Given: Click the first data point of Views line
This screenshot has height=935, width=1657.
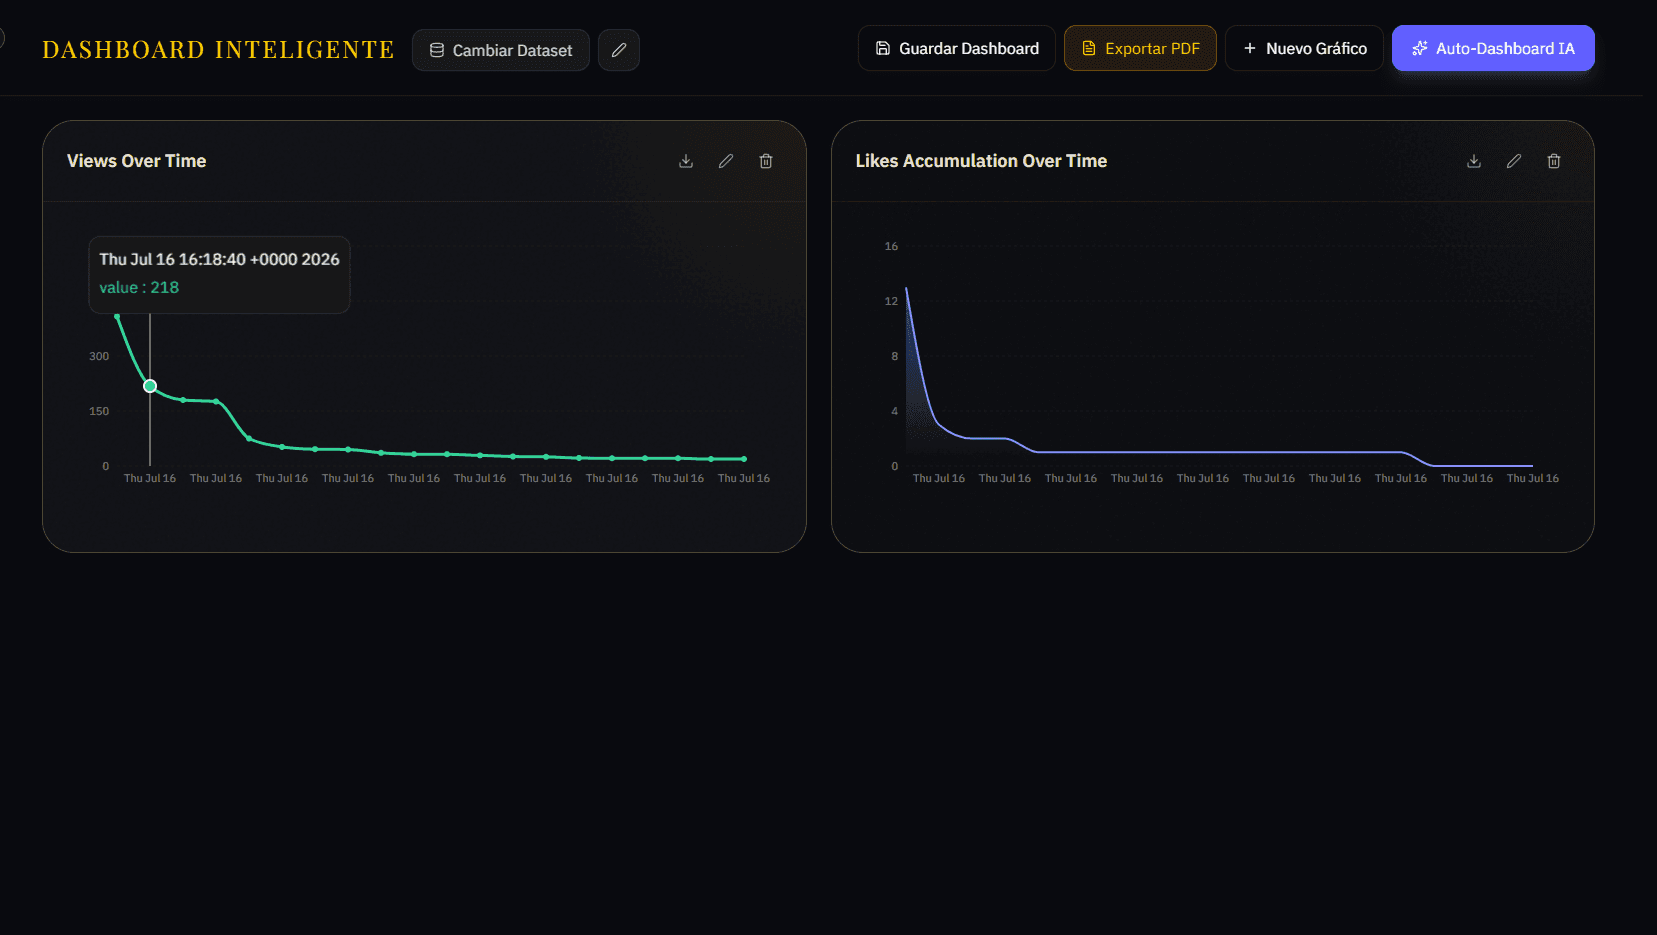Looking at the screenshot, I should point(117,316).
